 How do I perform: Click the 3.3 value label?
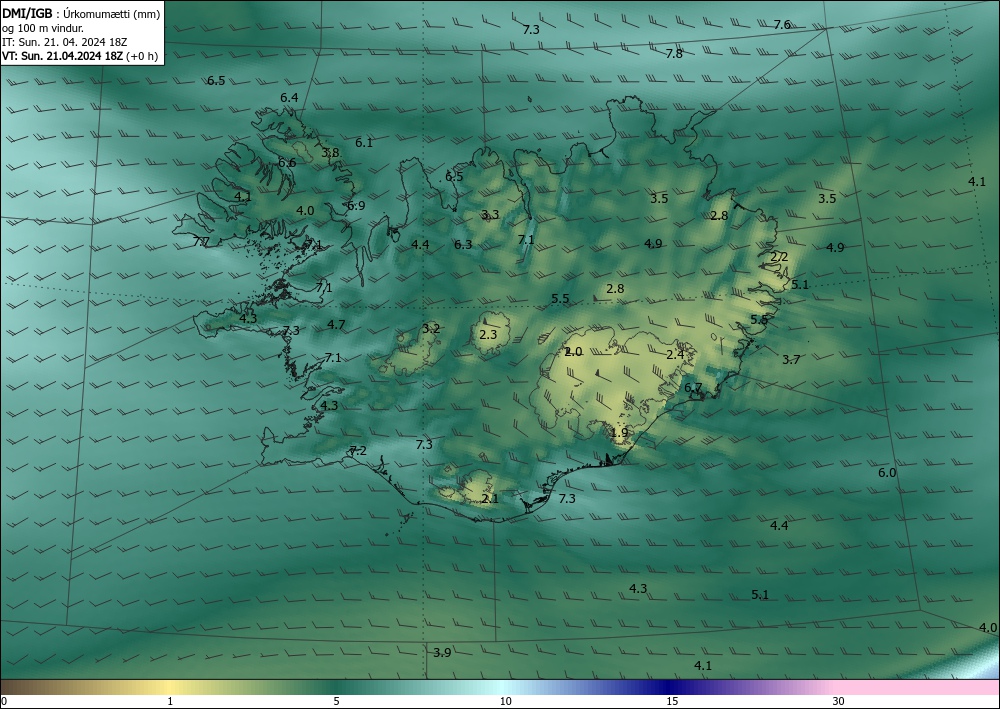tap(490, 214)
